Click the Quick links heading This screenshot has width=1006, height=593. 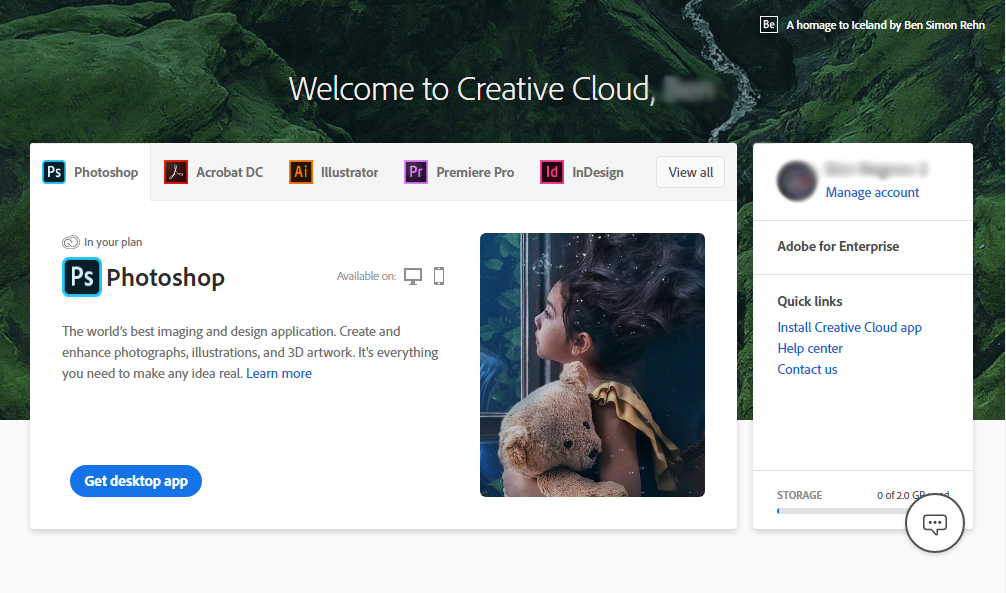[810, 302]
